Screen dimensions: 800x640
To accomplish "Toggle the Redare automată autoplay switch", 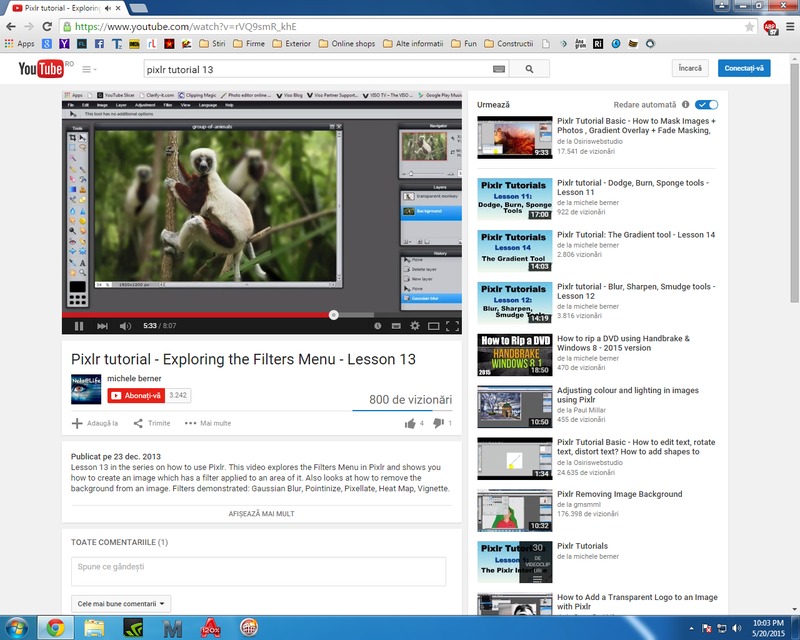I will [707, 105].
